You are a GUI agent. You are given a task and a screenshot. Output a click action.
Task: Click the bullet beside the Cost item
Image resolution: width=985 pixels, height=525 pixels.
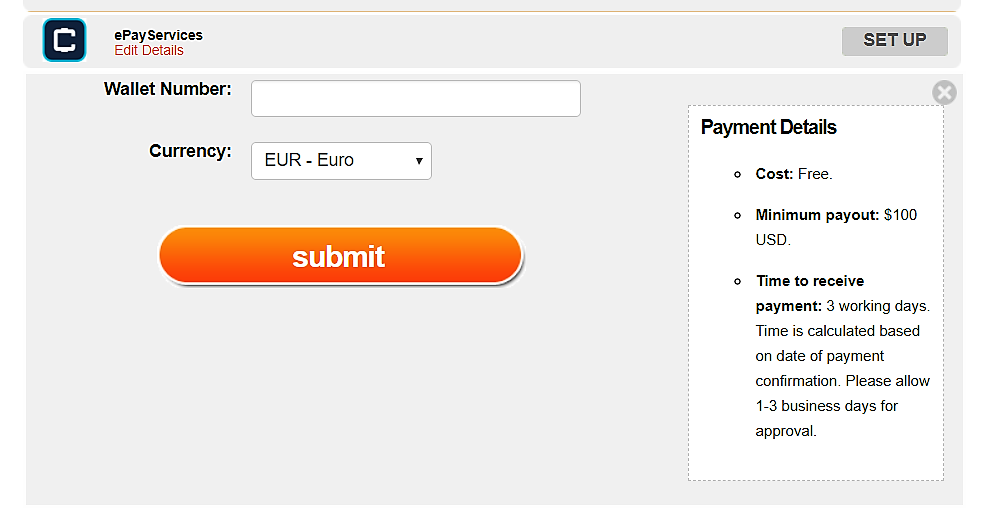737,174
